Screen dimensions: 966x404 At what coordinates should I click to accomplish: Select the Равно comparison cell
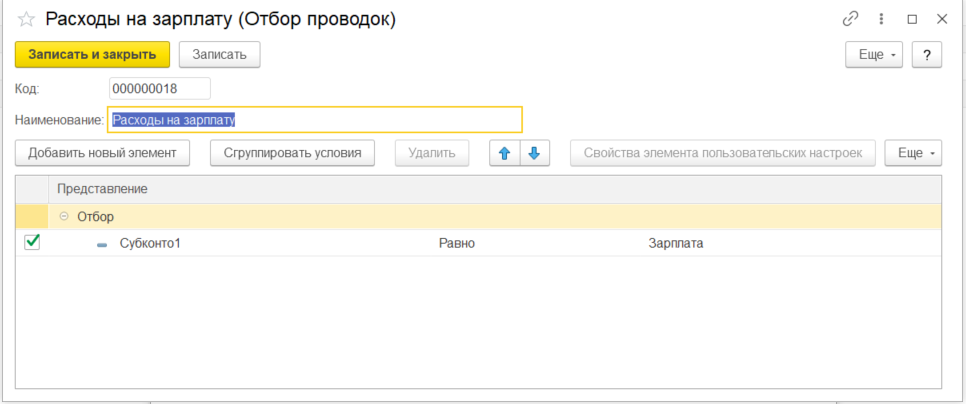click(457, 243)
